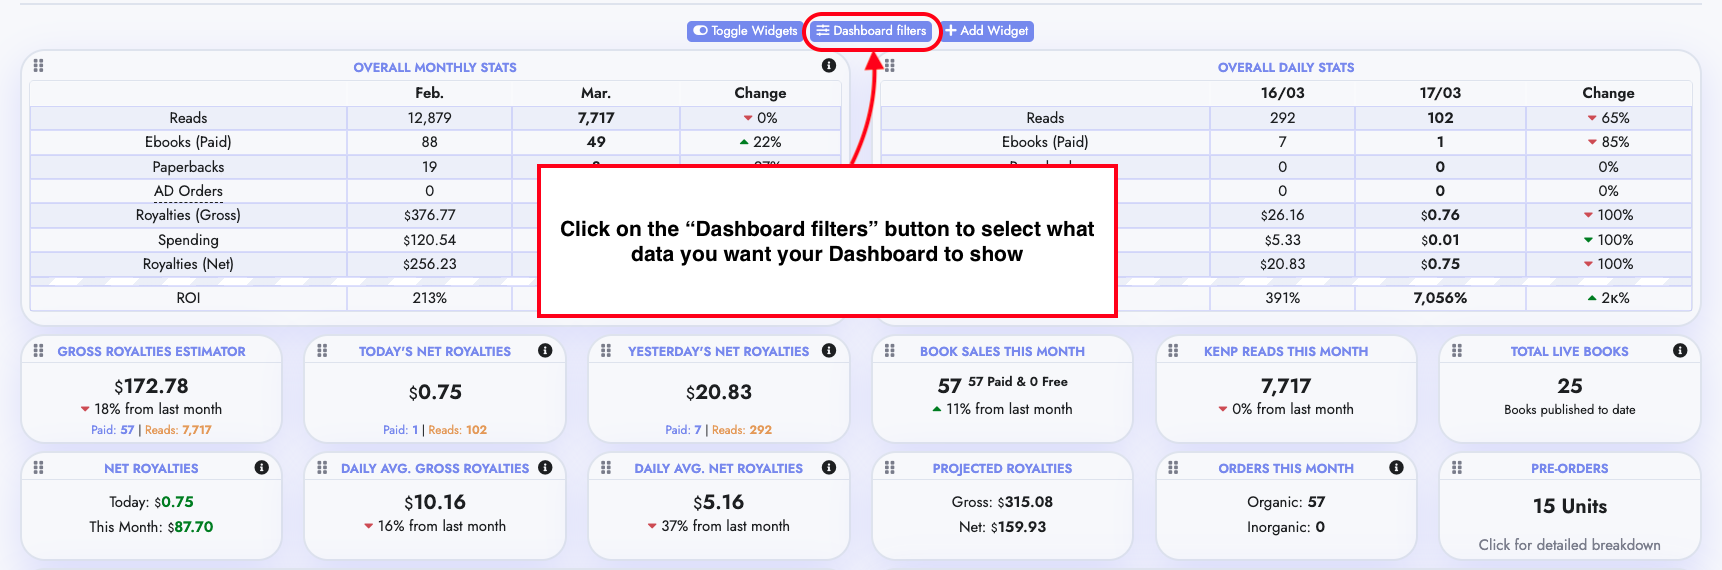Click drag handle of Pre-Orders widget
1722x570 pixels.
pos(1457,467)
